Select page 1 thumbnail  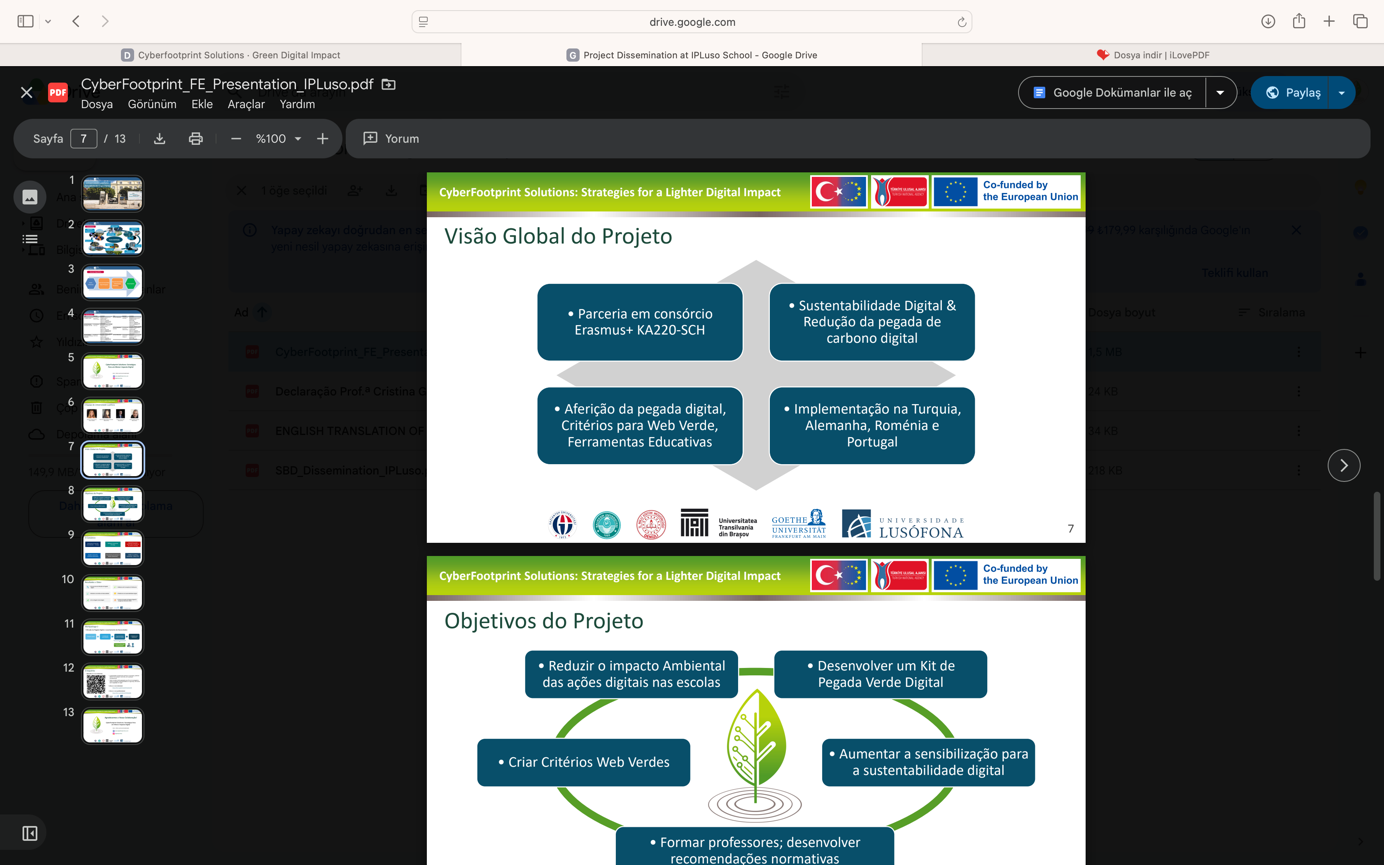(113, 194)
